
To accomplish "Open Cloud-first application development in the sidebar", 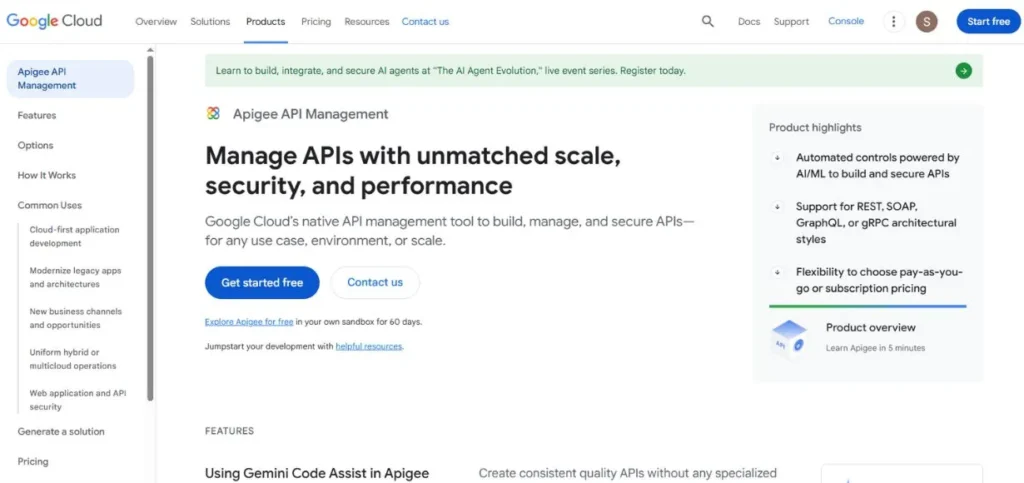I will pos(74,236).
